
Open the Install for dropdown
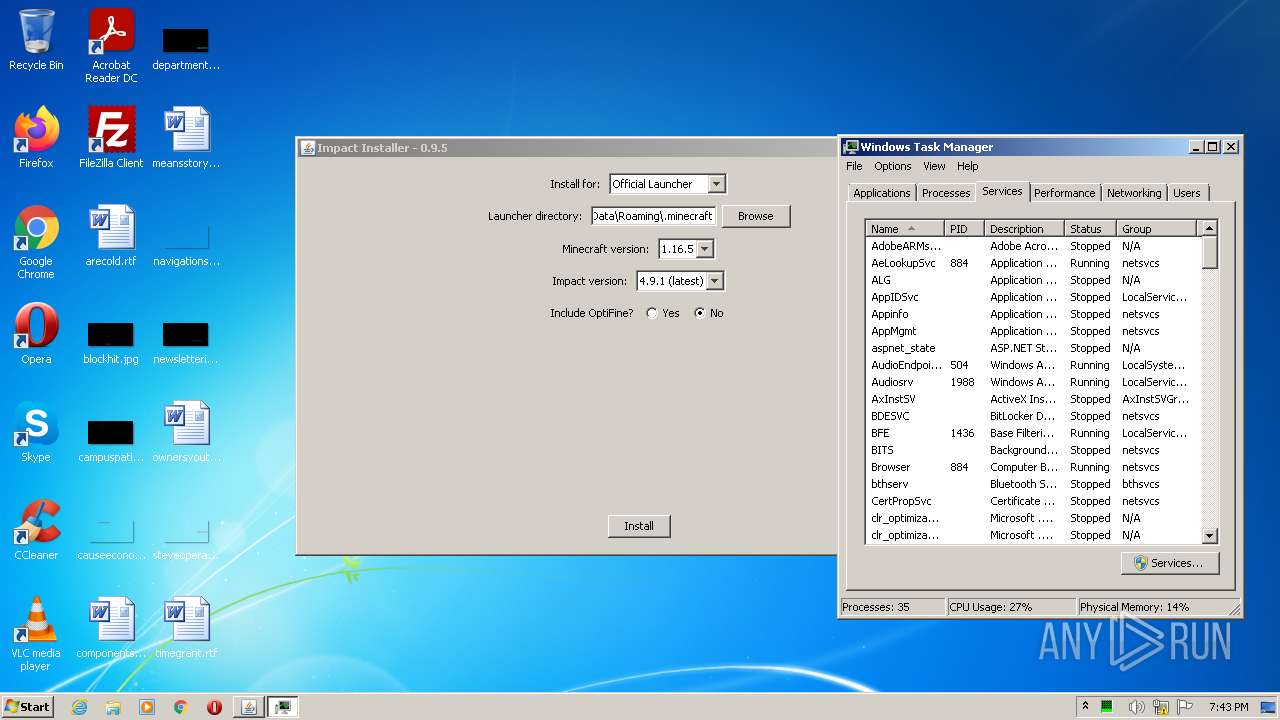tap(716, 184)
